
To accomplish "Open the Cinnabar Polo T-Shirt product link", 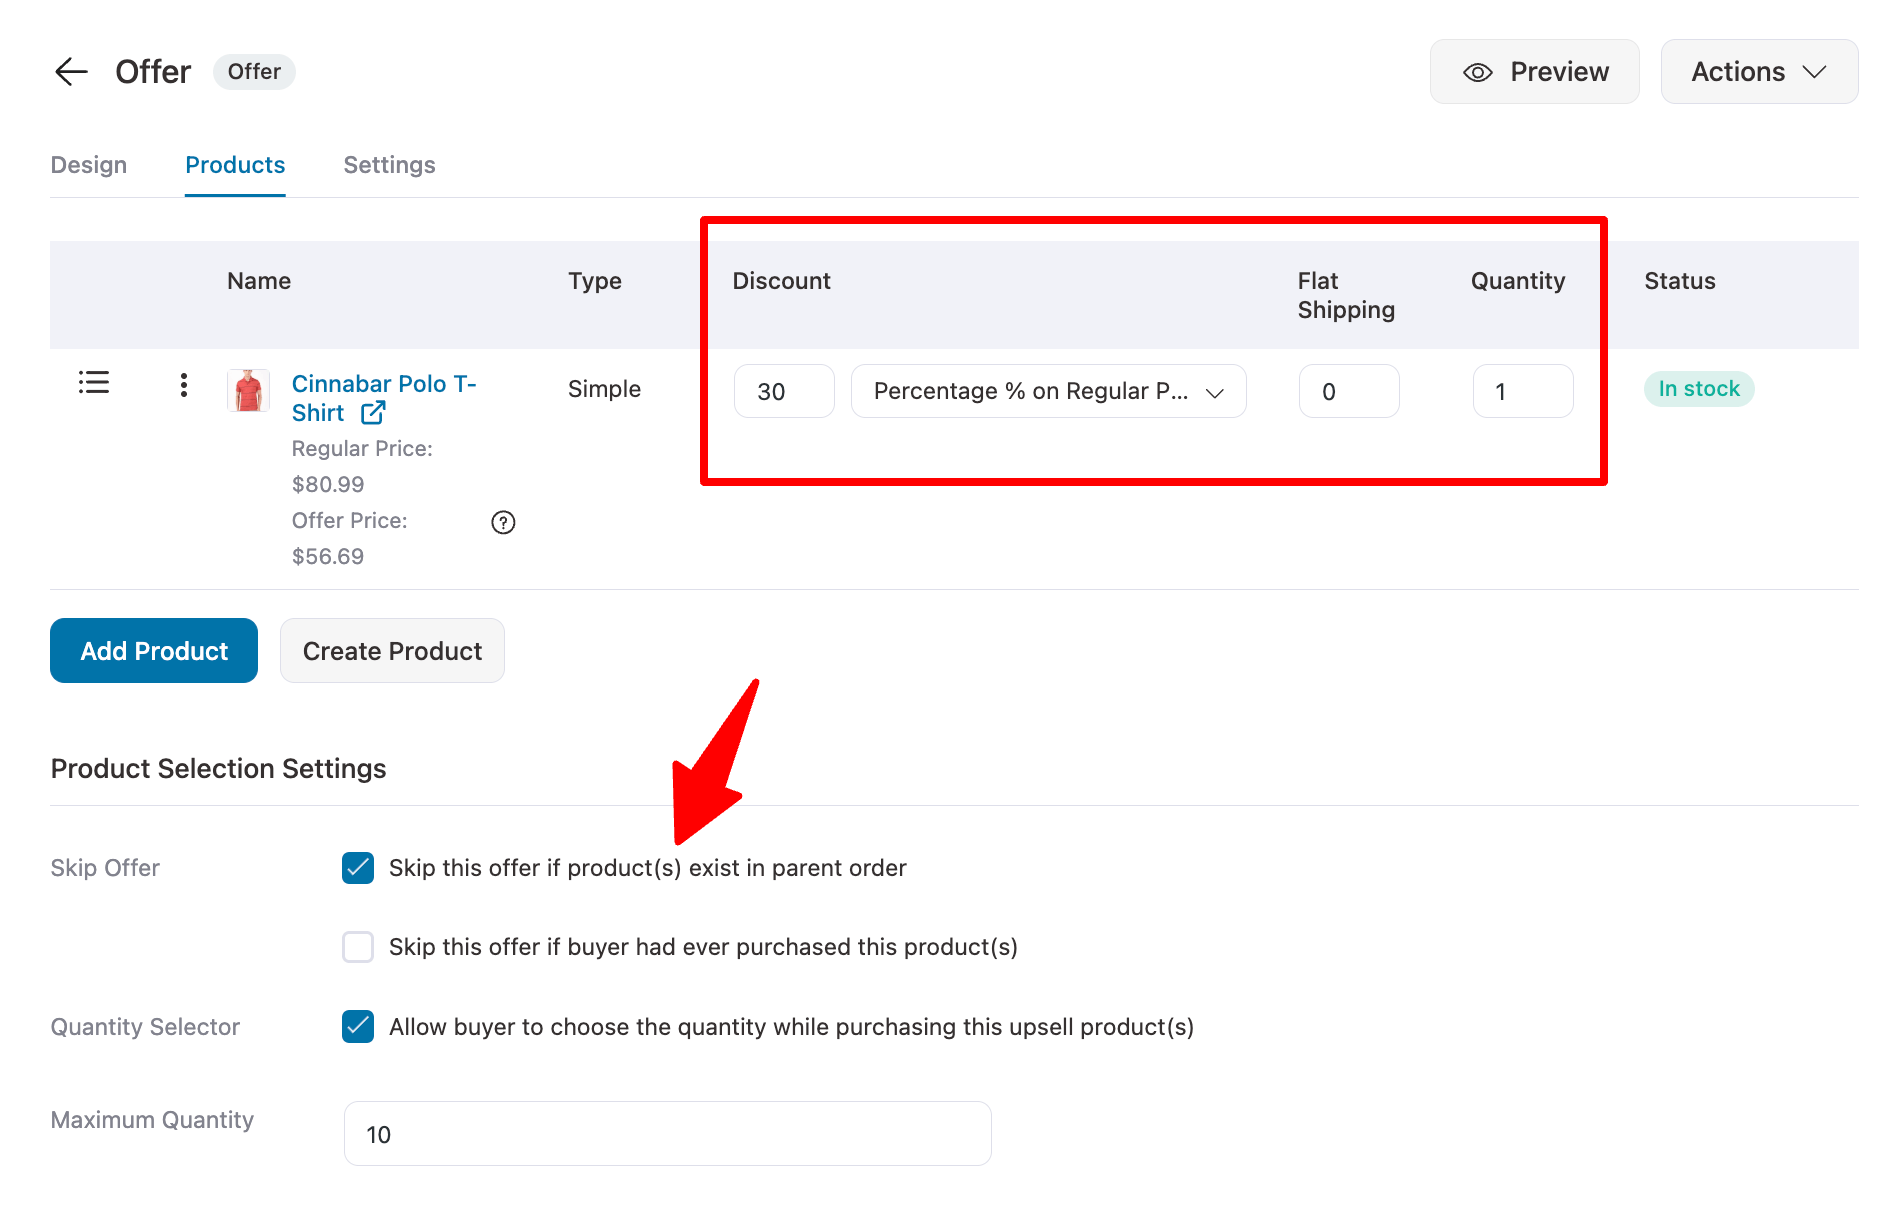I will point(384,398).
